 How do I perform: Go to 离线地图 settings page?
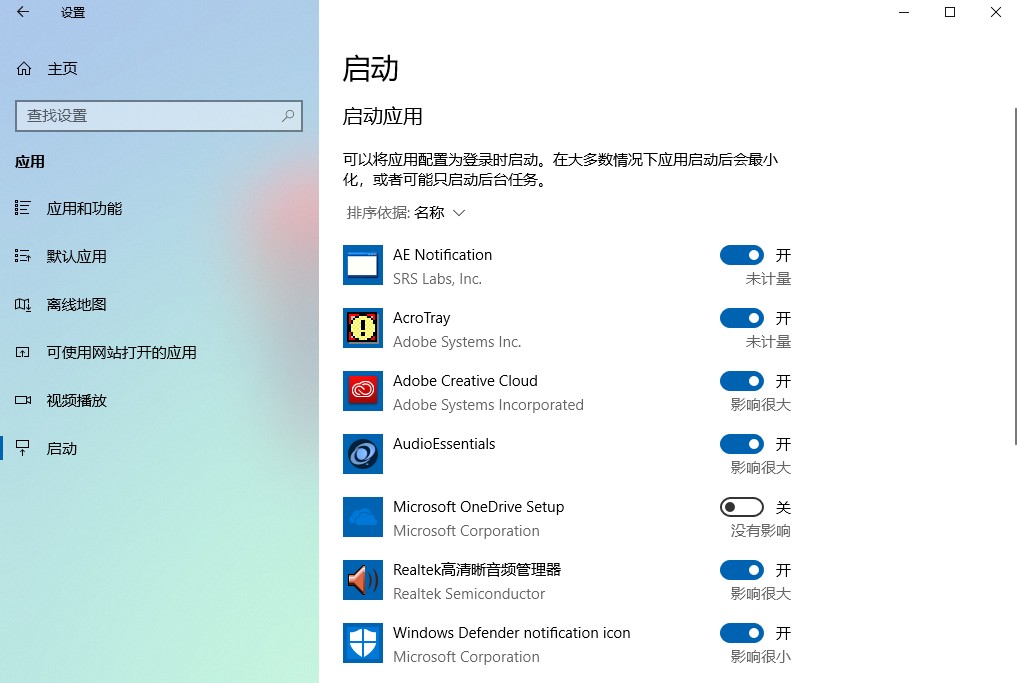click(x=76, y=305)
